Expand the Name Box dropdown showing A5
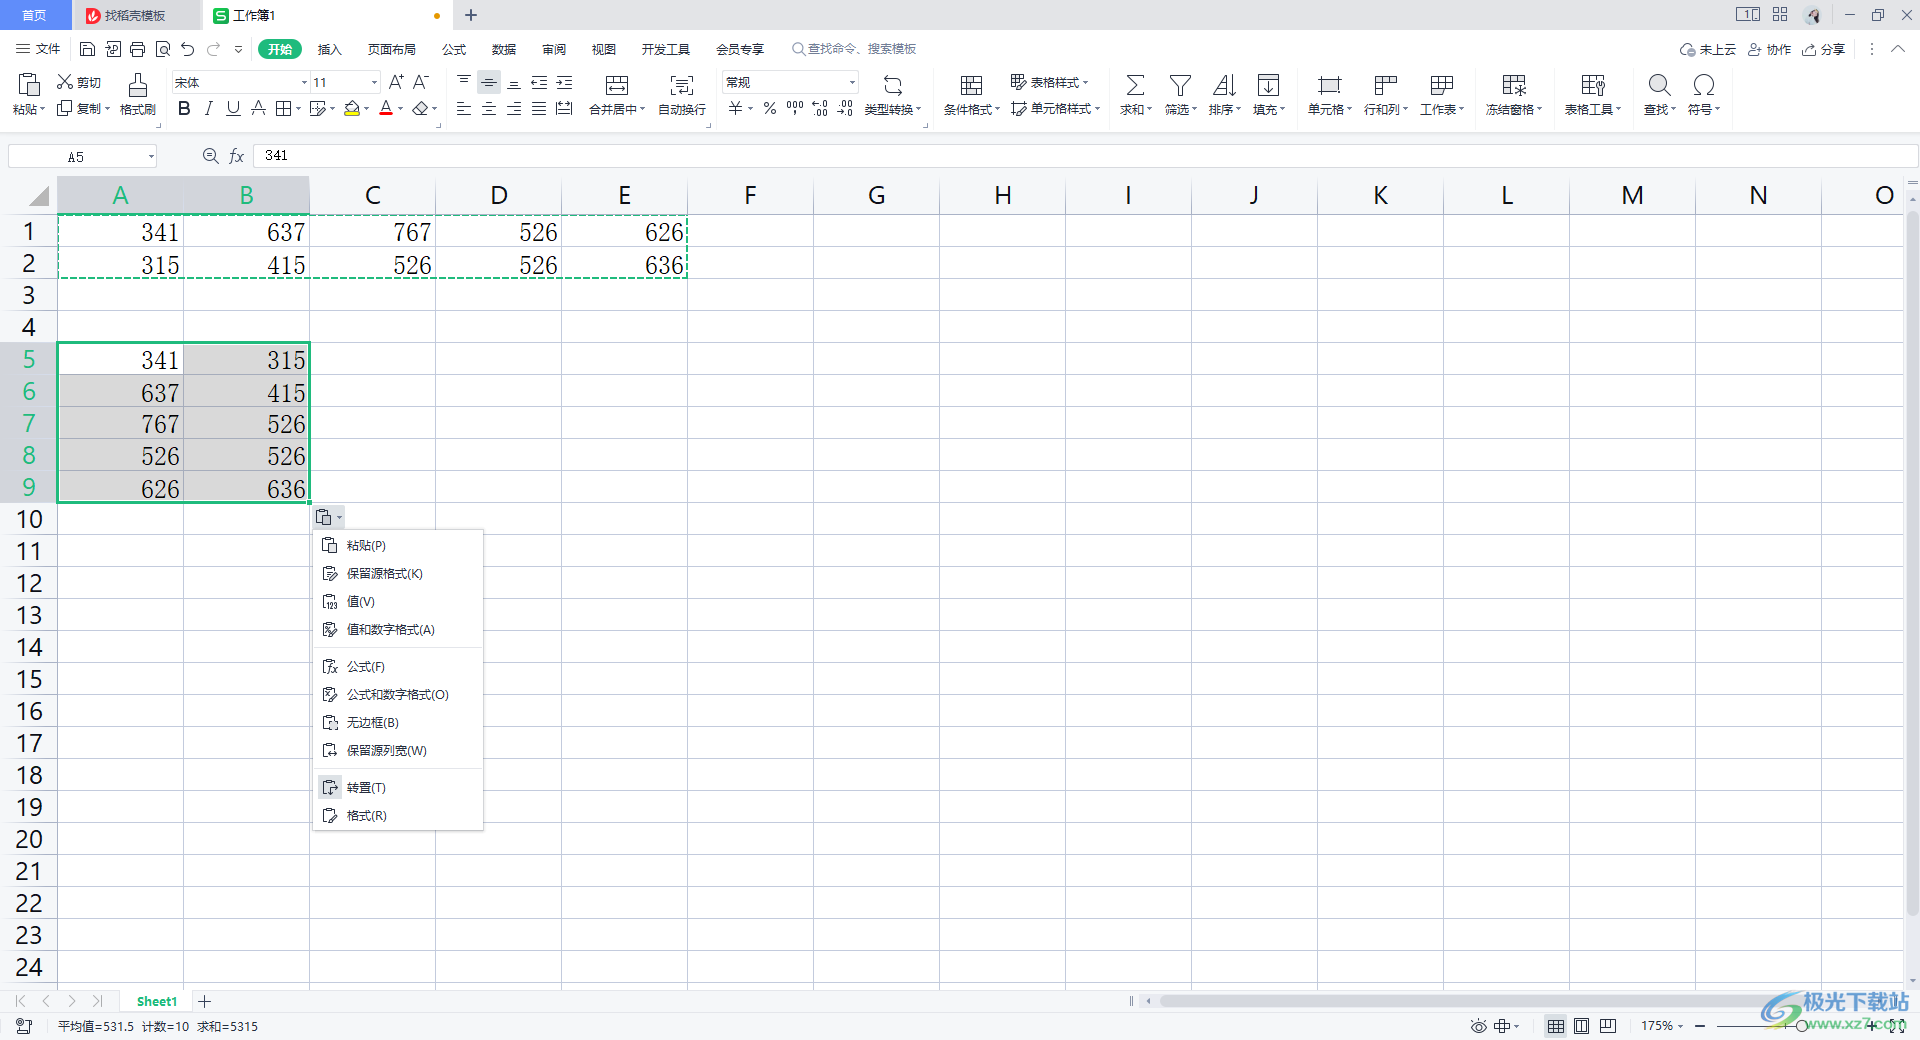The height and width of the screenshot is (1040, 1920). [151, 156]
